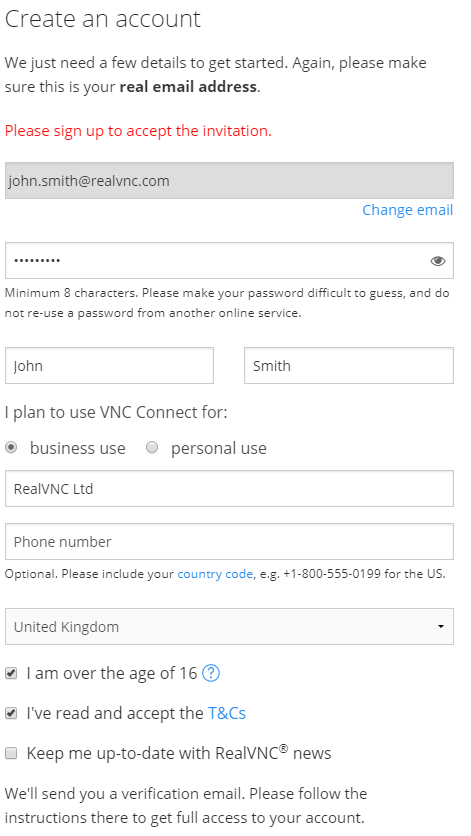Select the personal use radio button
The height and width of the screenshot is (836, 471).
pos(152,448)
